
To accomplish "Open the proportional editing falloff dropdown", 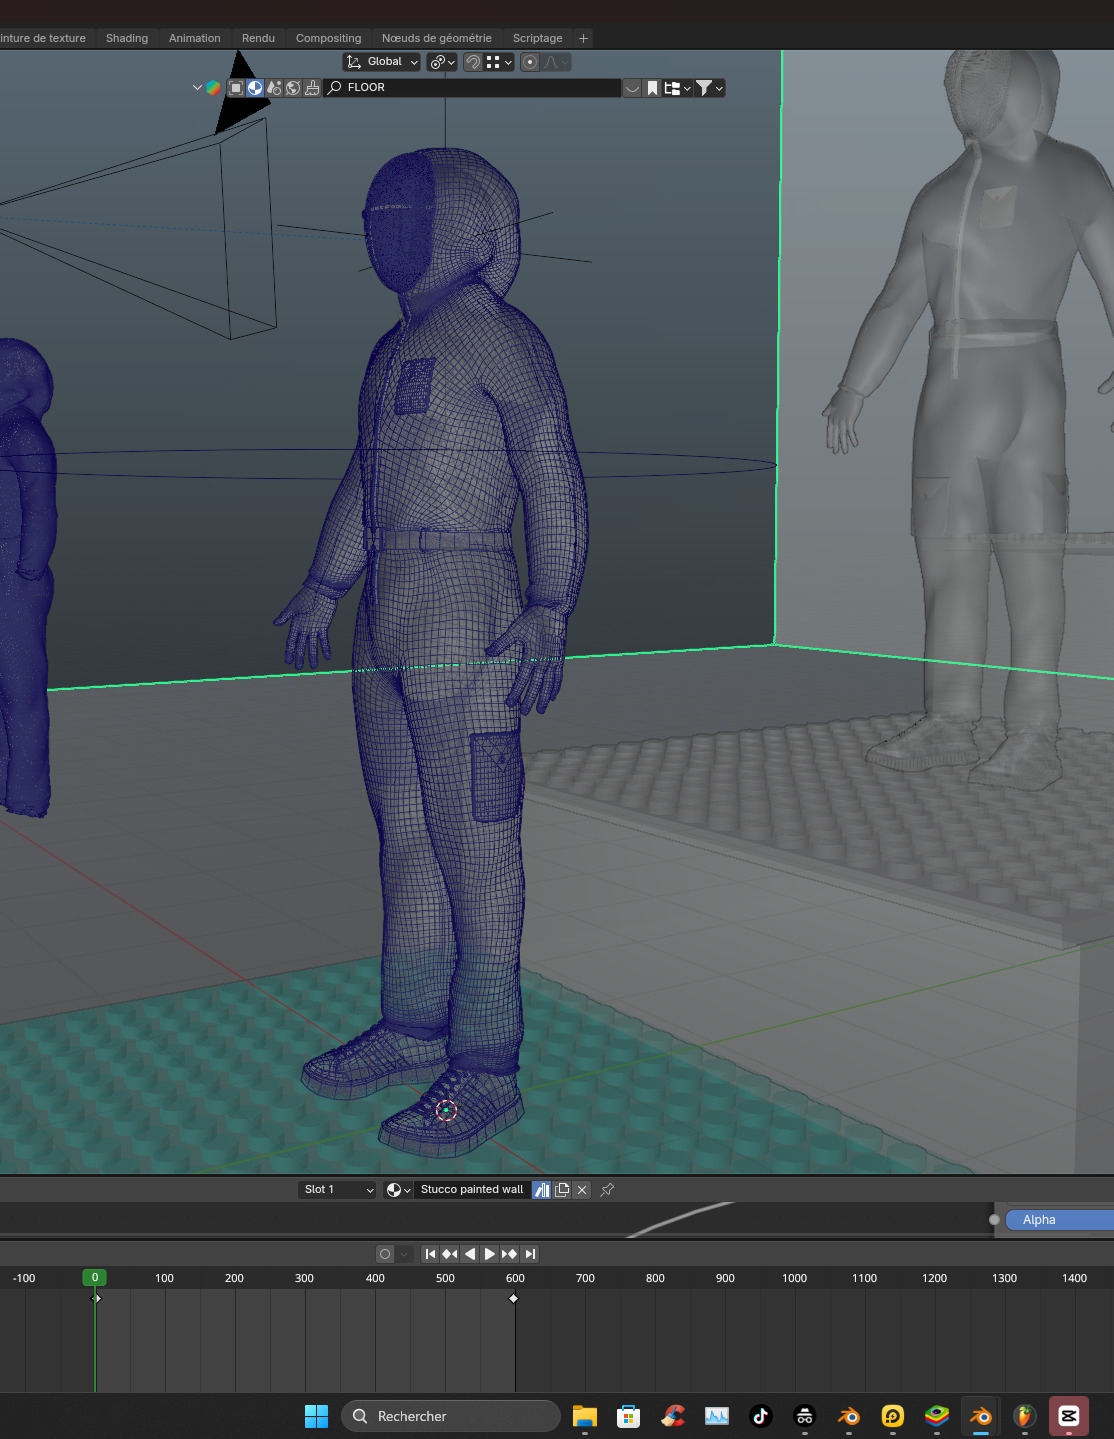I will click(556, 62).
